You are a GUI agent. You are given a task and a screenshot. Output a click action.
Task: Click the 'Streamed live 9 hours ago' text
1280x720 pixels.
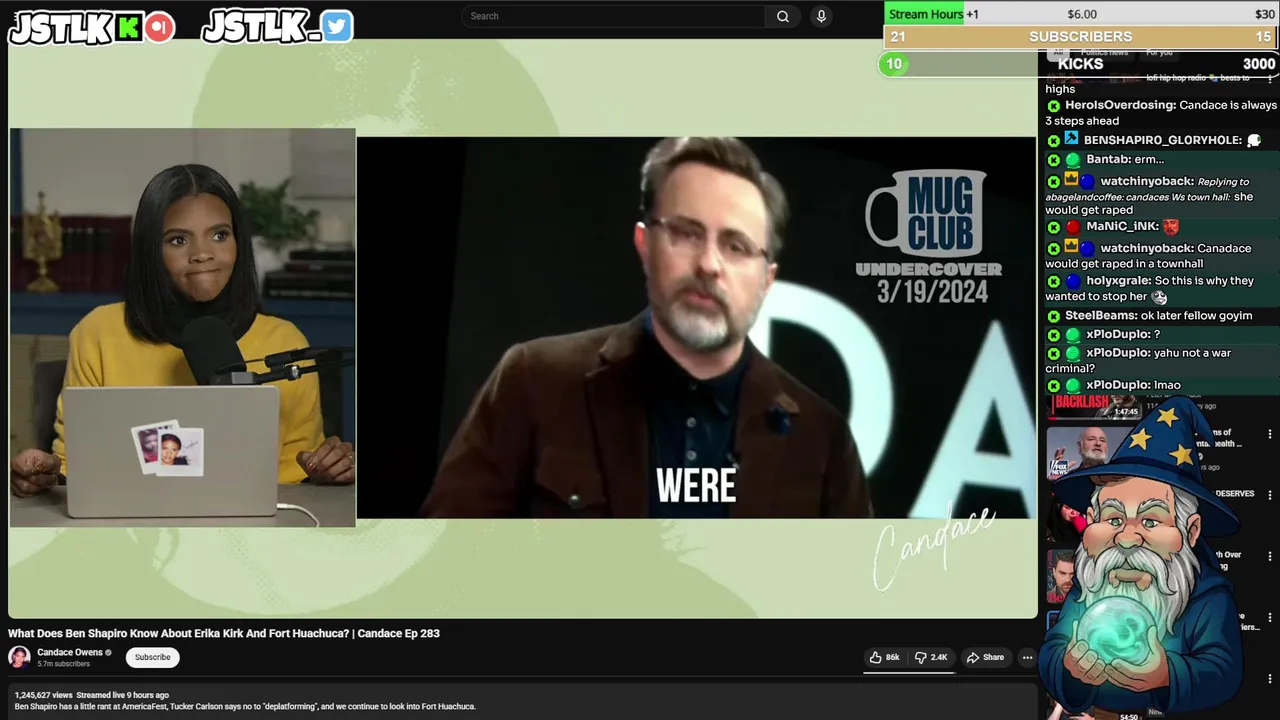pyautogui.click(x=122, y=695)
